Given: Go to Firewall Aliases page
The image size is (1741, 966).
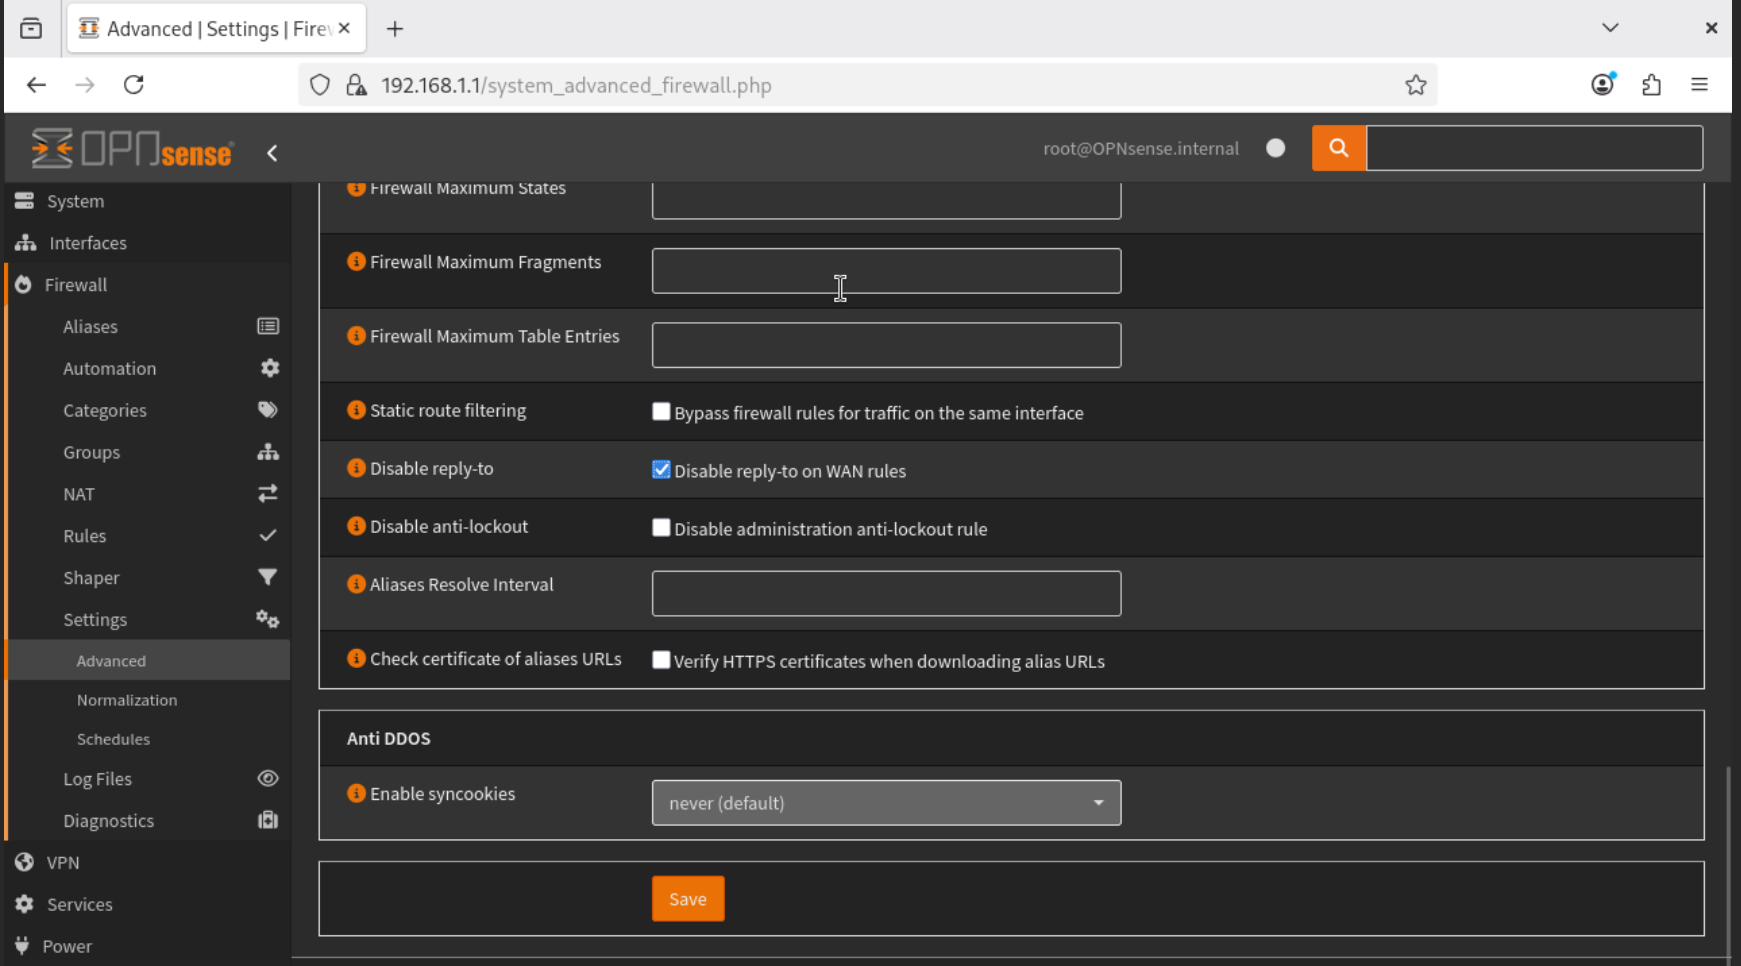Looking at the screenshot, I should coord(90,327).
